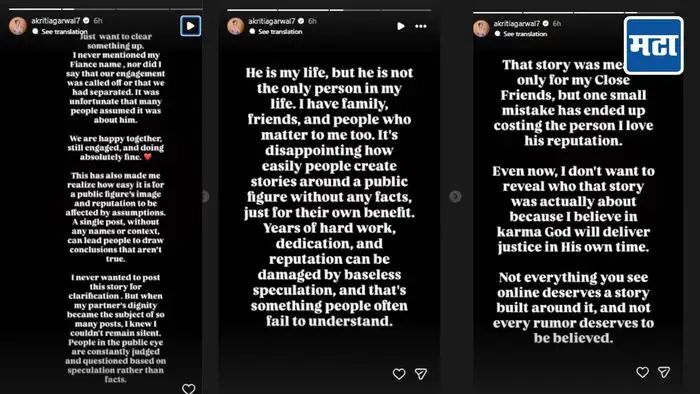The width and height of the screenshot is (700, 394).
Task: Open akritiagarwal7 profile picture on middle story
Action: [235, 26]
